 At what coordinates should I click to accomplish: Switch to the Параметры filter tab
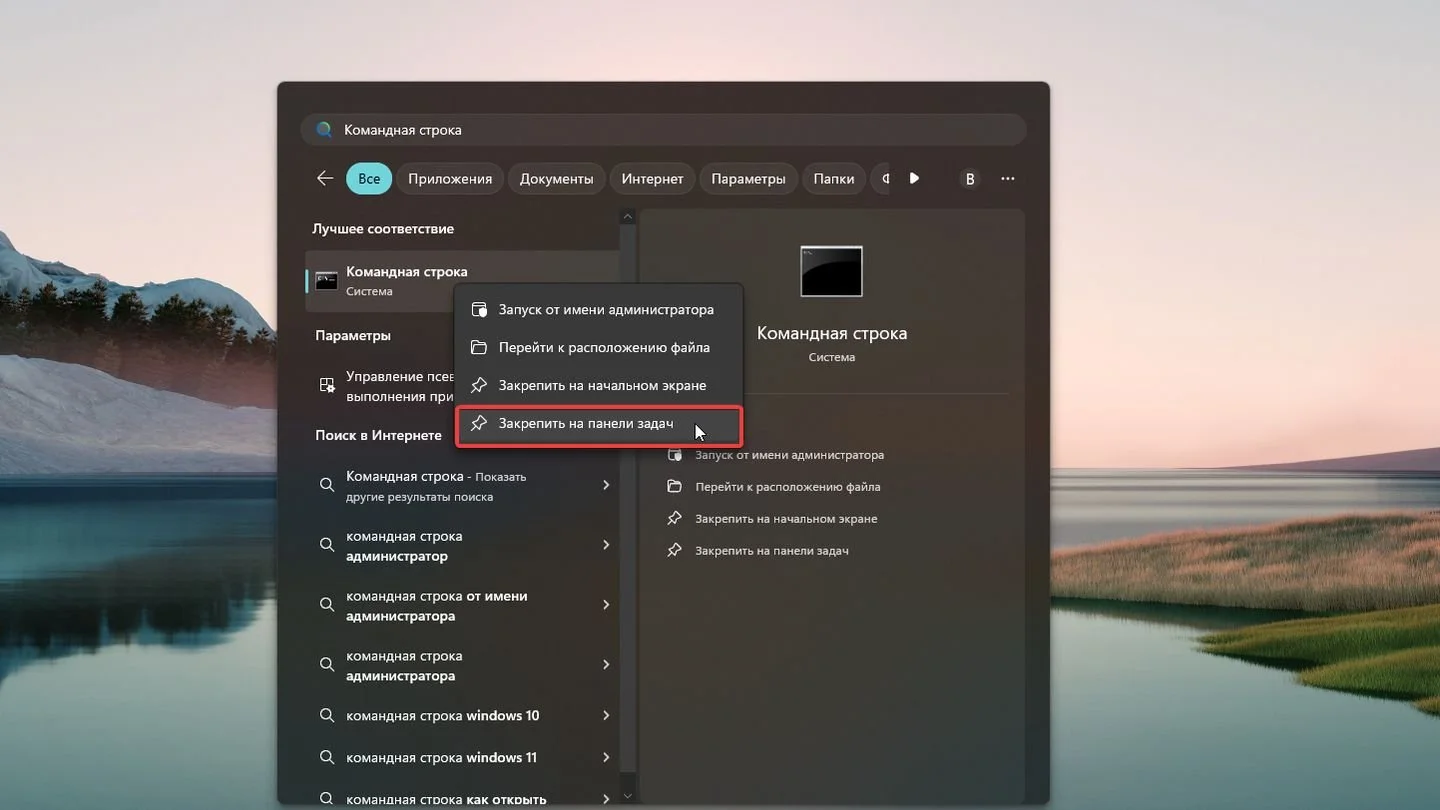(748, 179)
